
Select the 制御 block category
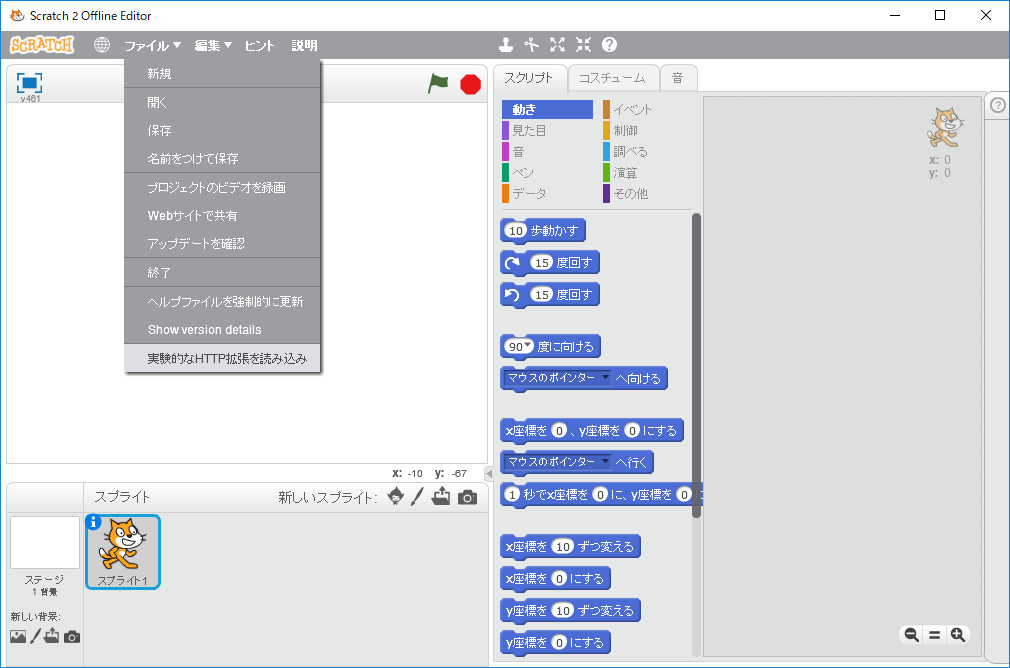point(625,130)
